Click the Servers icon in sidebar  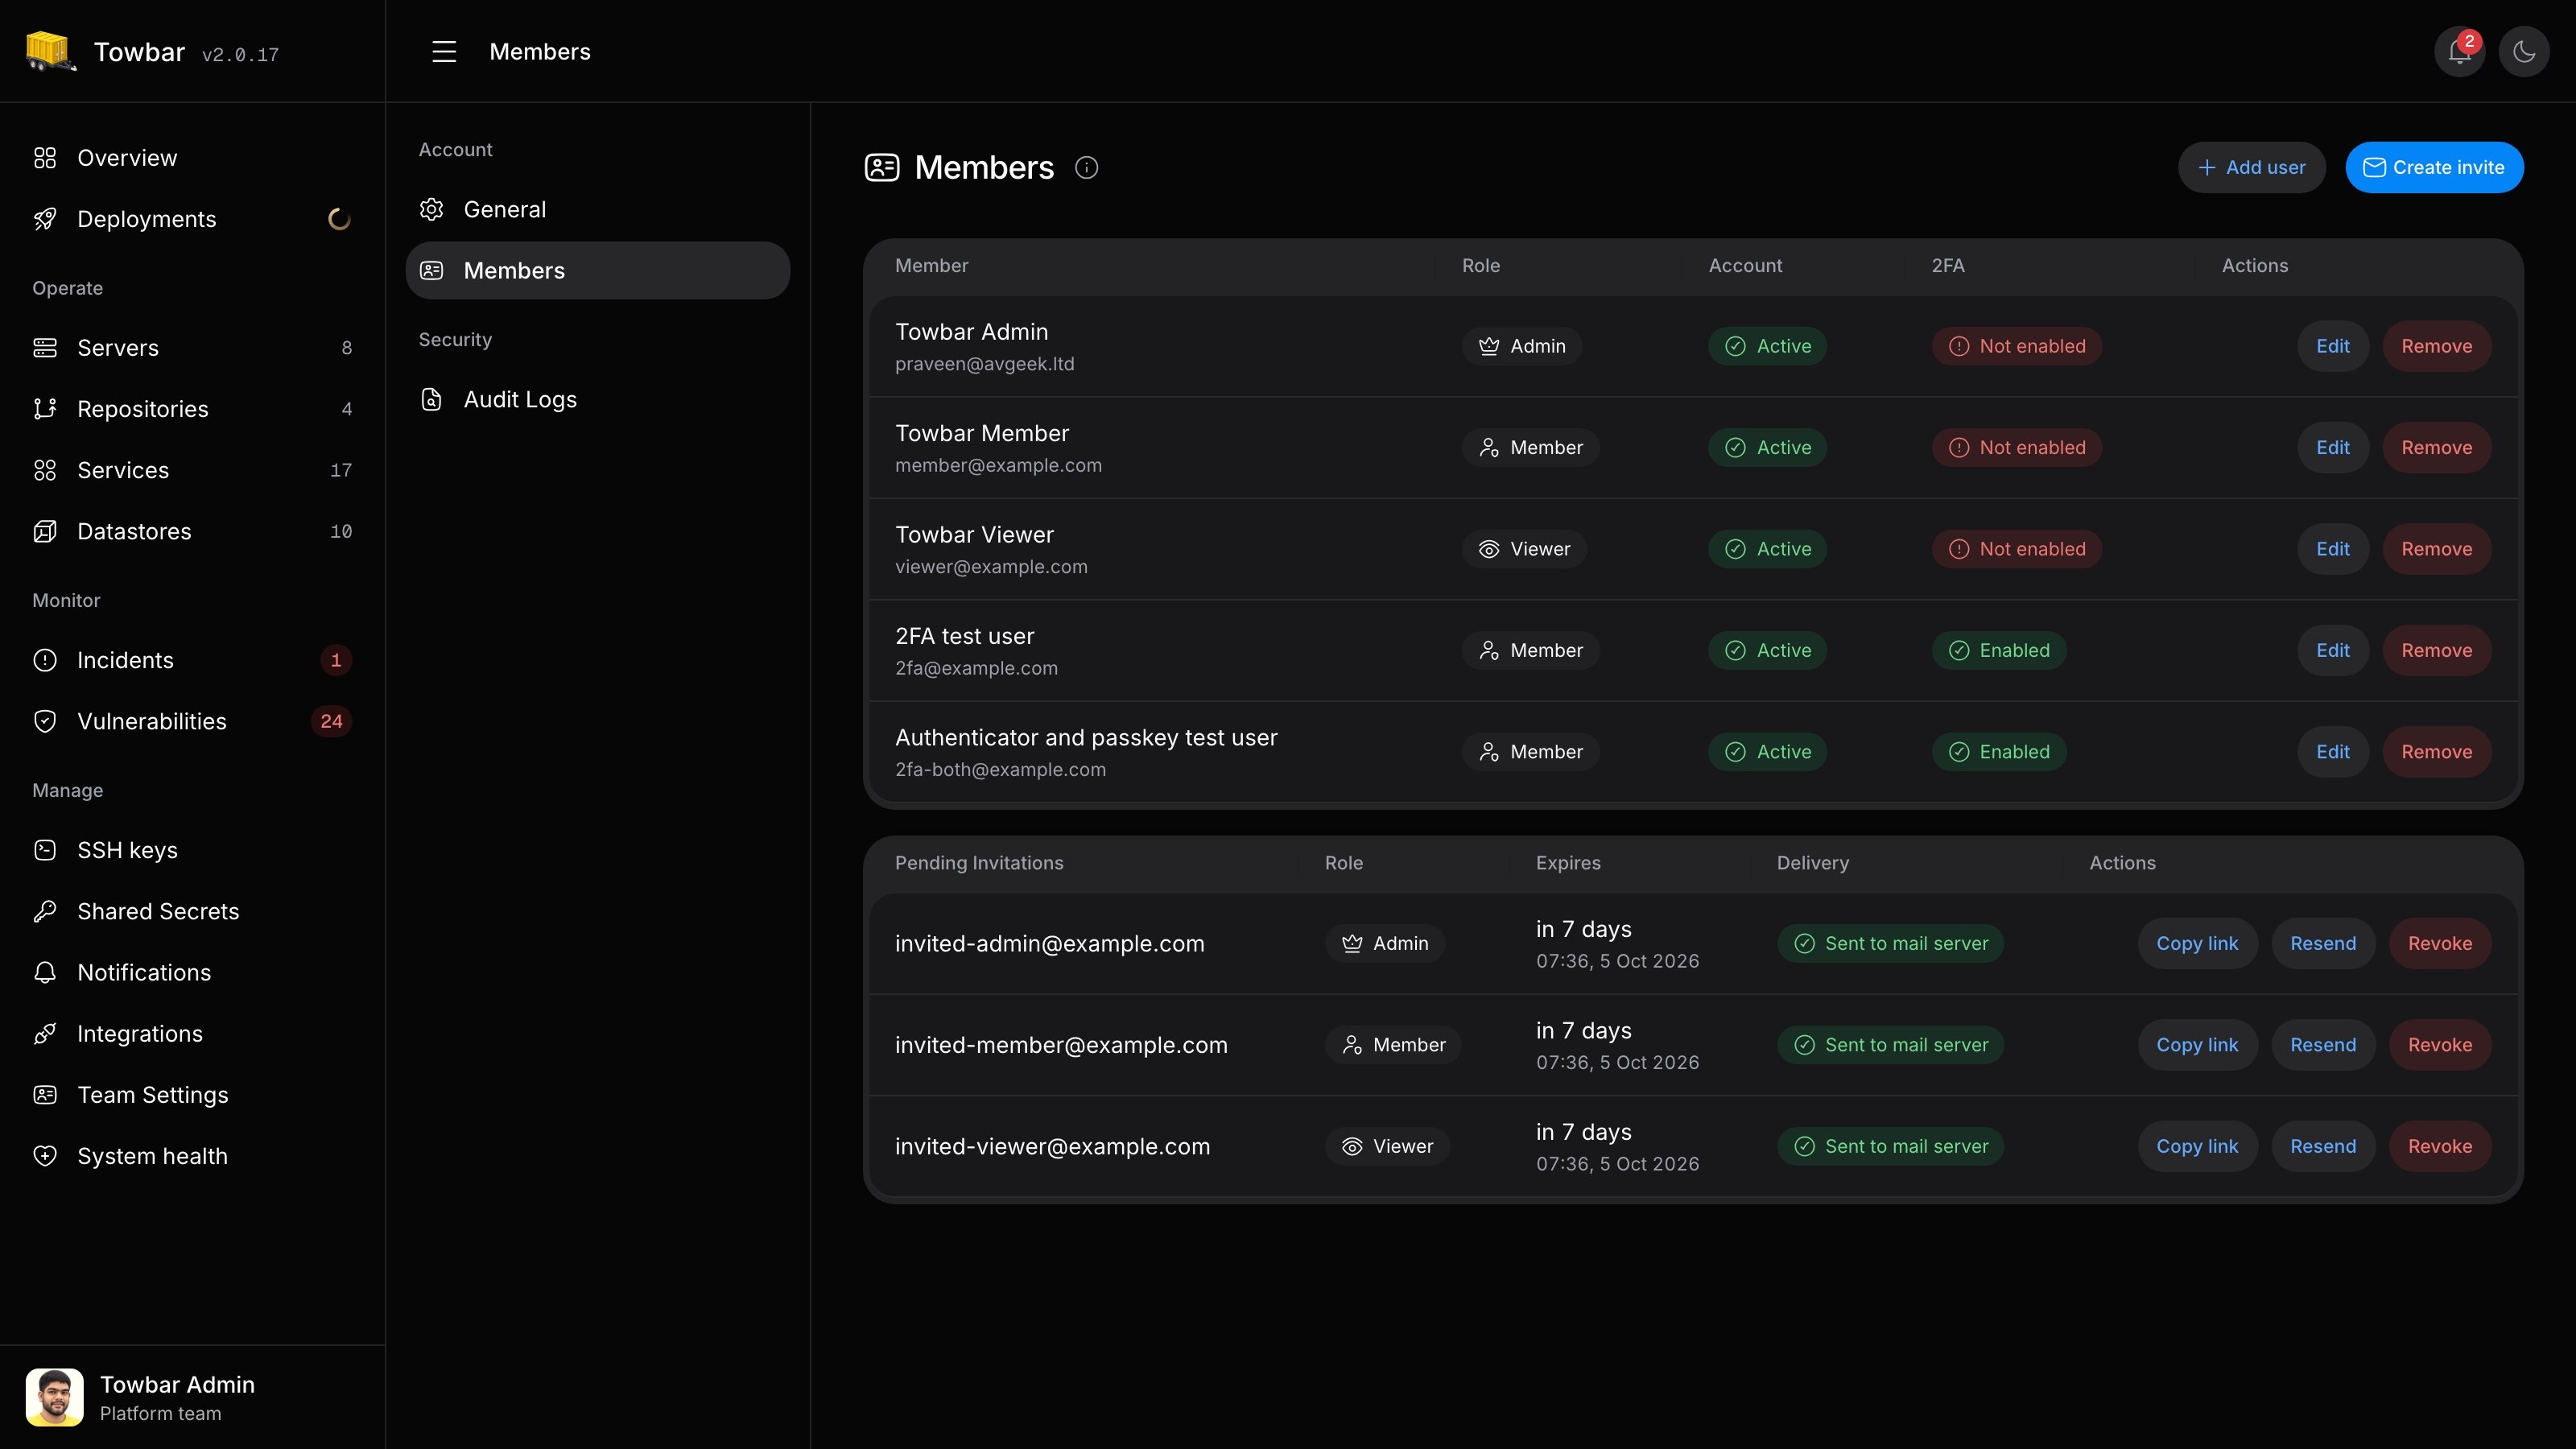click(x=45, y=348)
